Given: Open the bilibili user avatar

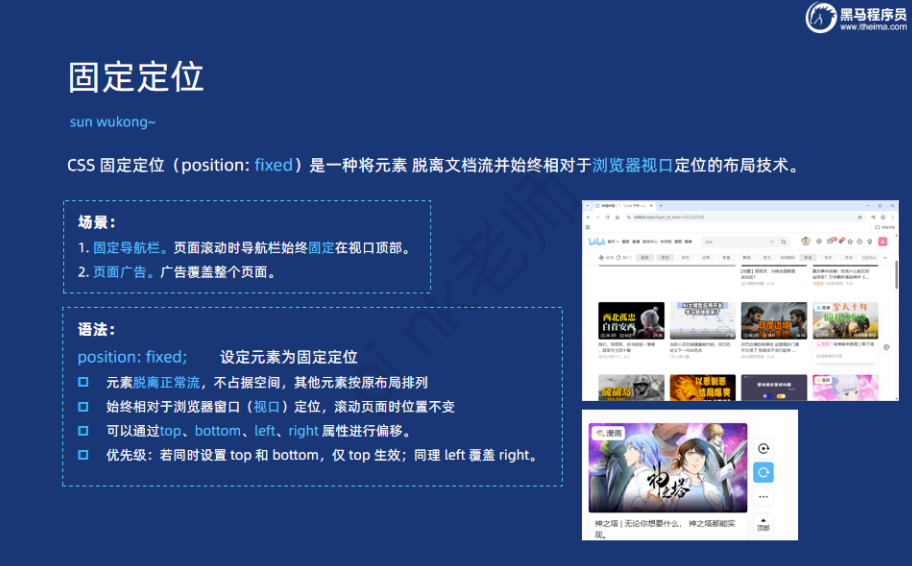Looking at the screenshot, I should click(806, 241).
